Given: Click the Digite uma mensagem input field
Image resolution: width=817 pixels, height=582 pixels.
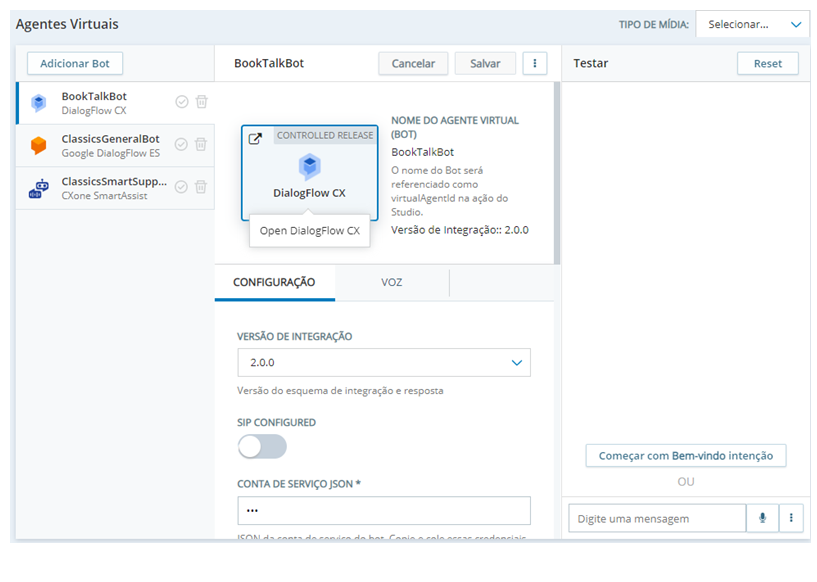Looking at the screenshot, I should [x=658, y=518].
